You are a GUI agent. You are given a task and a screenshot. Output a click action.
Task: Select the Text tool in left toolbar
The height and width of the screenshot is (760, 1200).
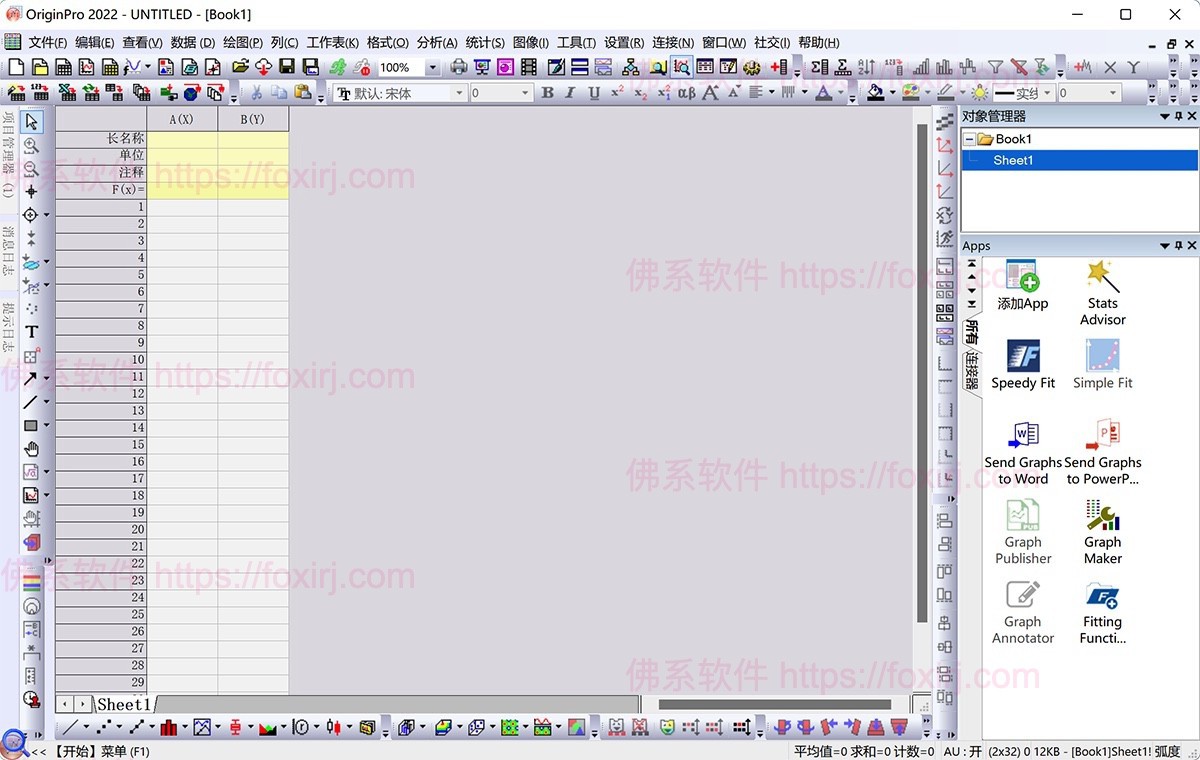[31, 332]
